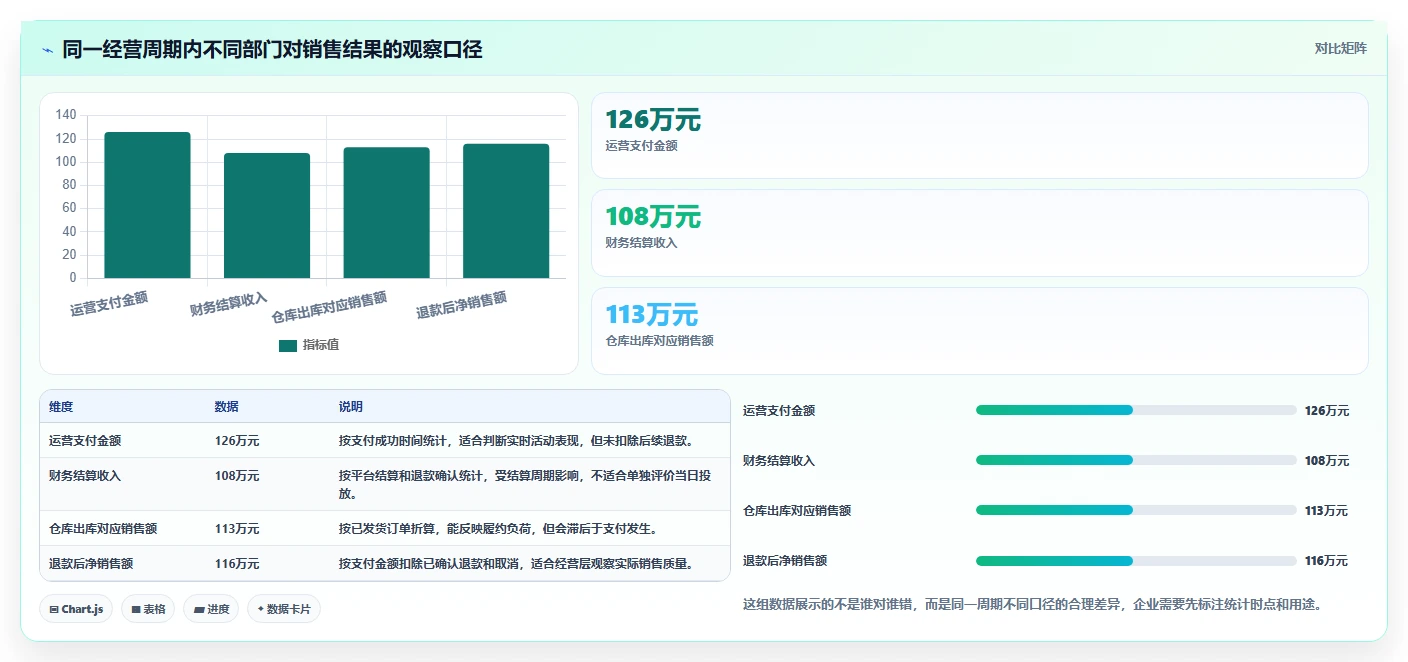Click the 数据 column header
1408x662 pixels.
click(226, 407)
